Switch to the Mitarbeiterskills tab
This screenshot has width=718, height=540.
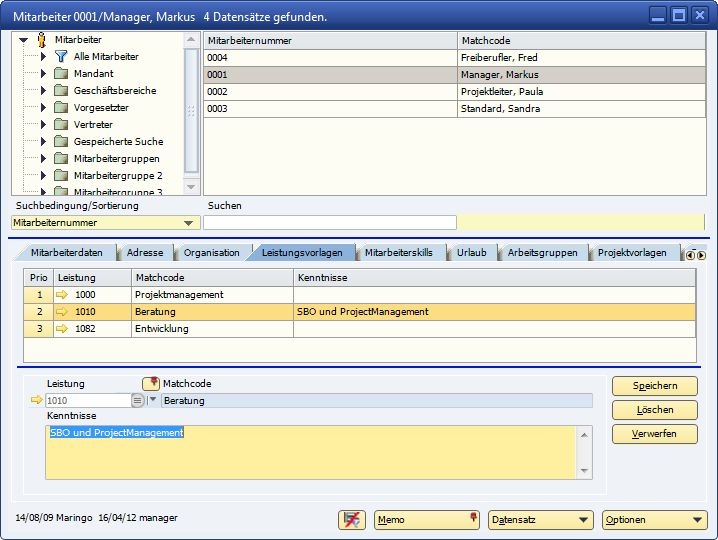pos(398,253)
